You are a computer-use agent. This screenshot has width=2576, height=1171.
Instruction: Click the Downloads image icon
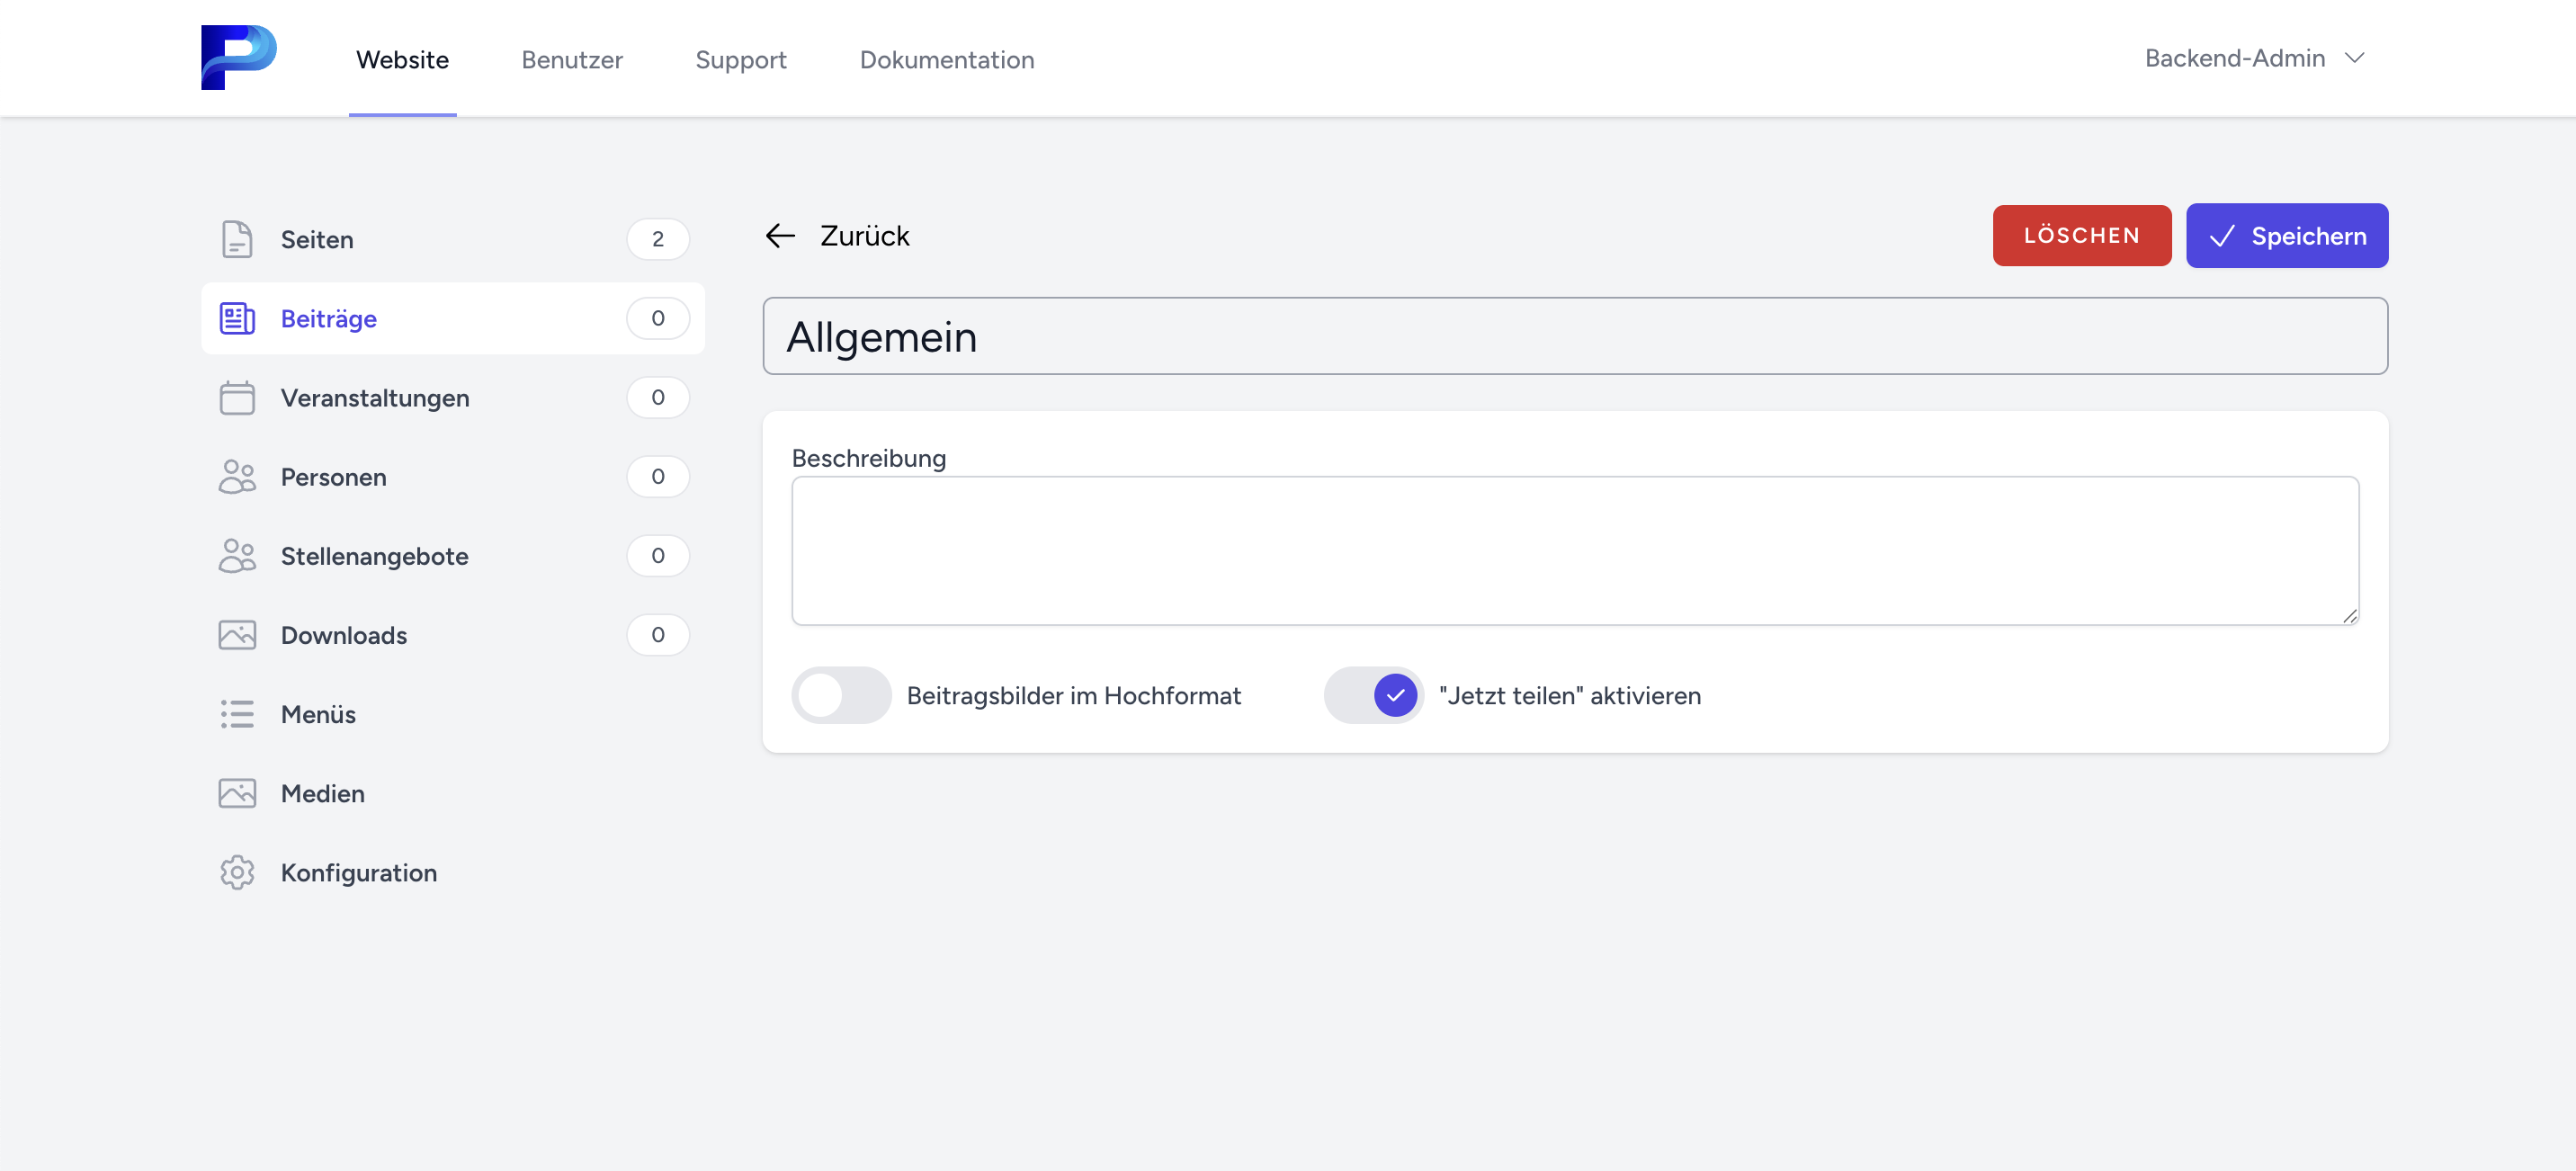[x=237, y=635]
